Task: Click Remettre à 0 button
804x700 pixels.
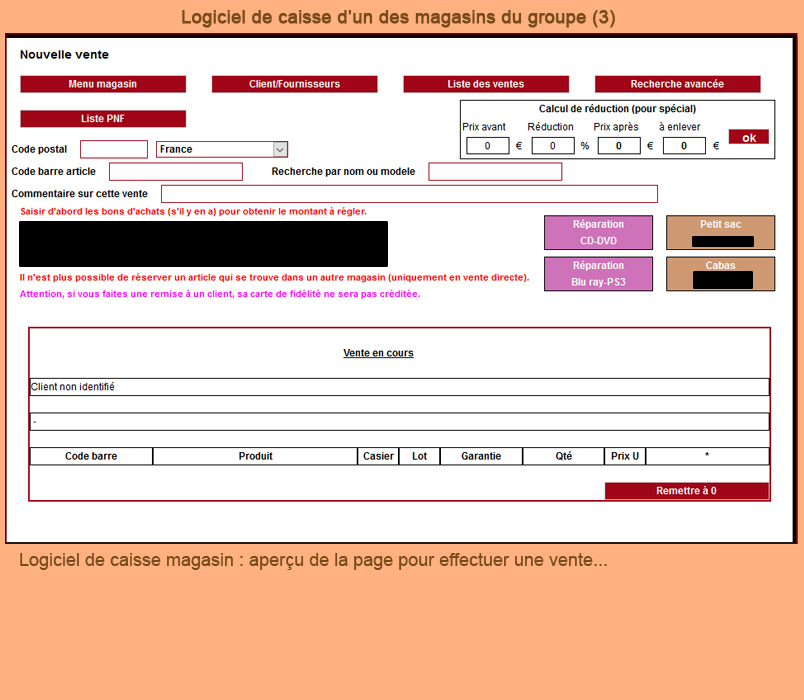Action: pyautogui.click(x=687, y=491)
